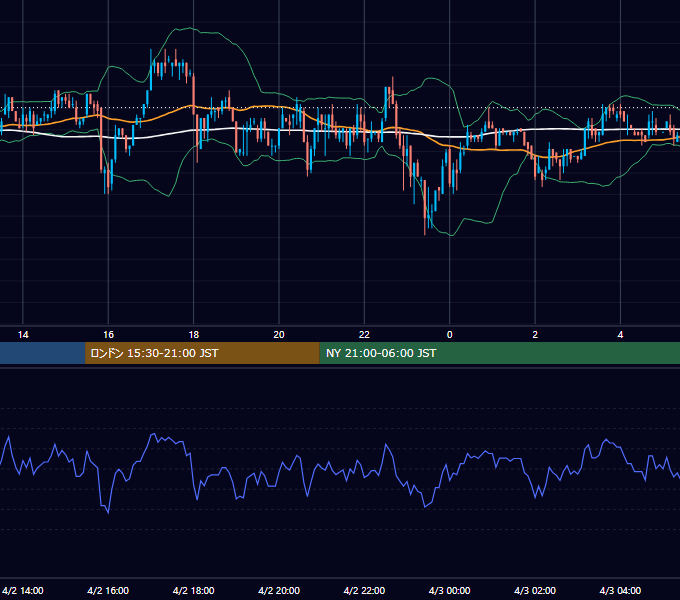
Task: Click hour label 0 on chart axis
Action: [x=450, y=335]
